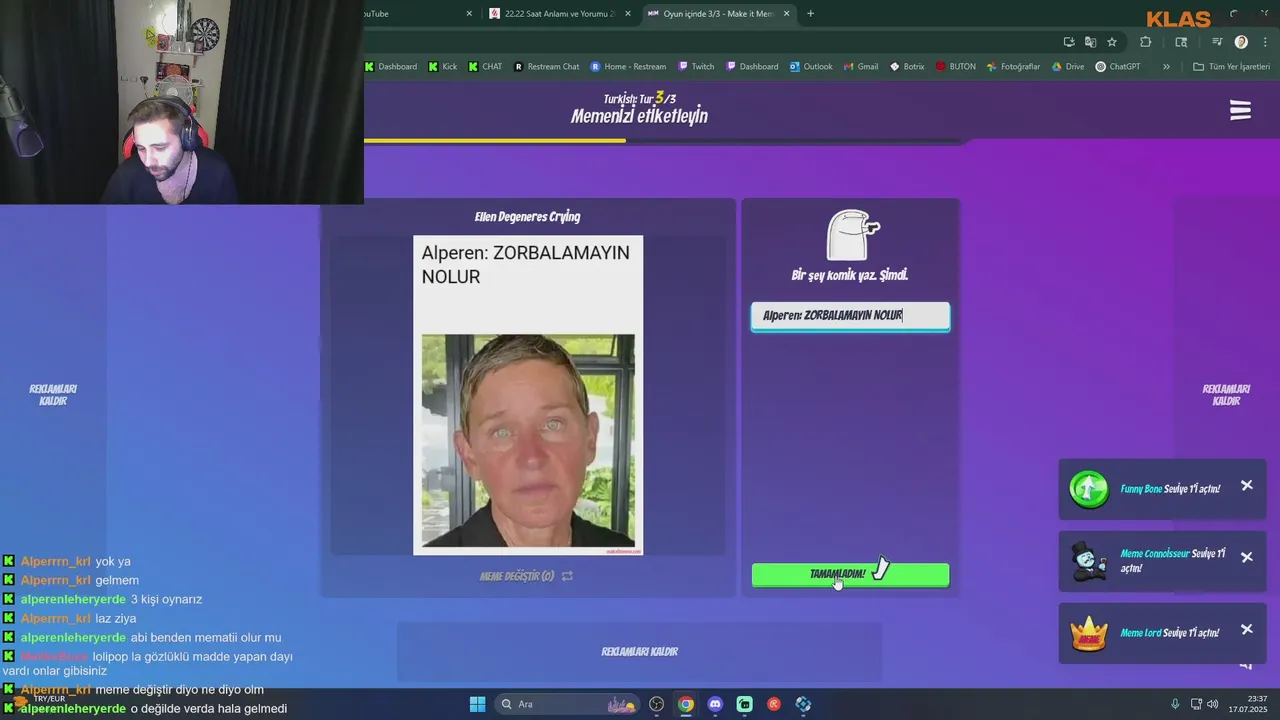Click the install app icon in address bar
Image resolution: width=1280 pixels, height=720 pixels.
(x=1069, y=42)
